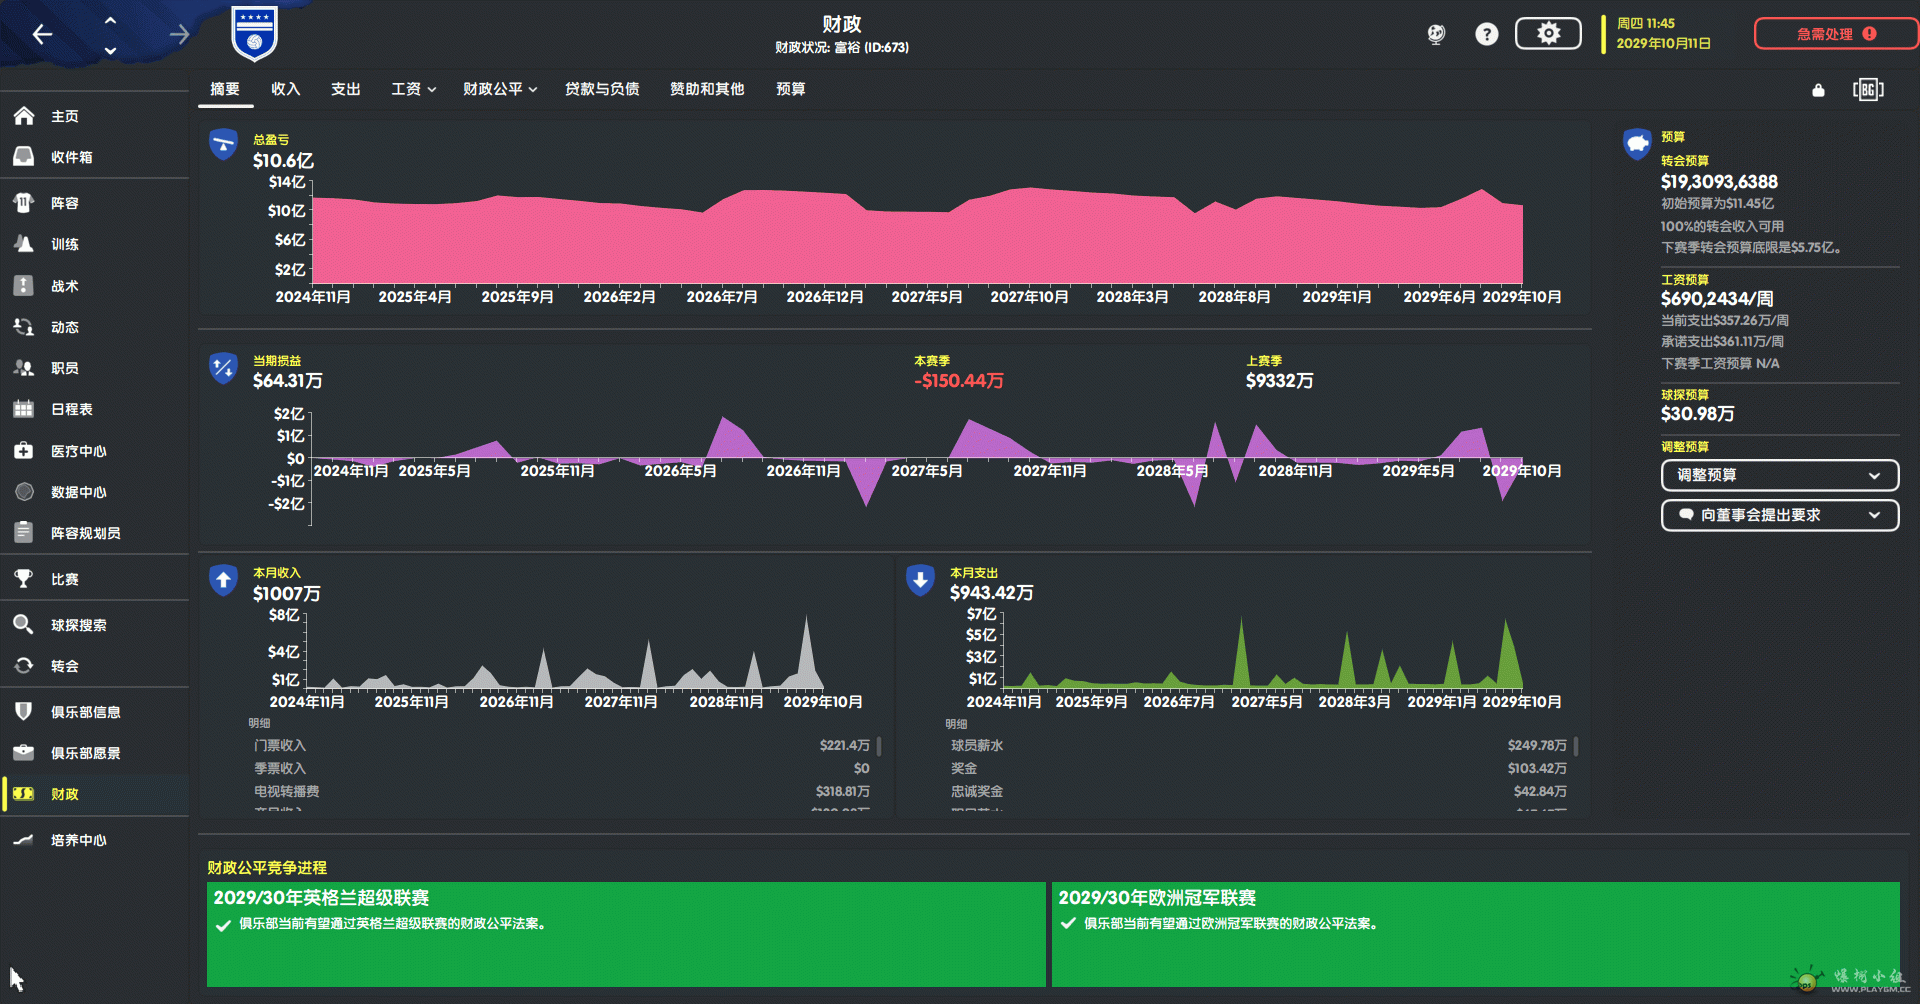The height and width of the screenshot is (1004, 1920).
Task: Open the 2029/30年欧洲冠军联赛 panel
Action: (x=1475, y=934)
